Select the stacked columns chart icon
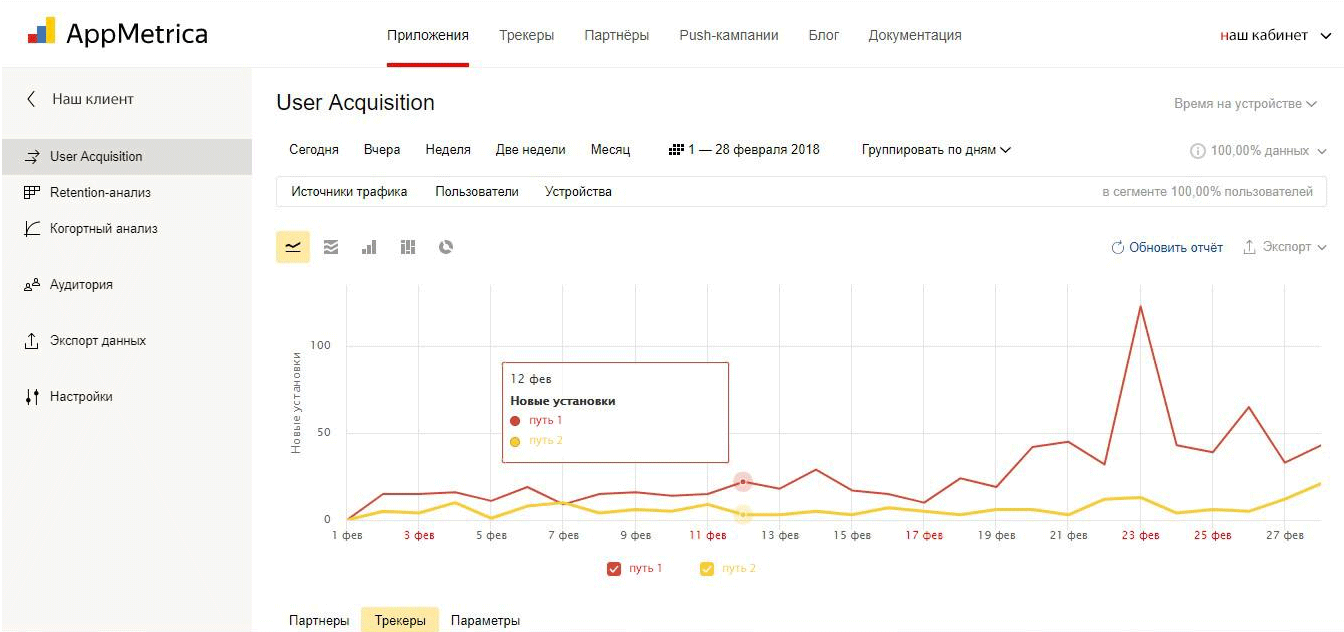Image resolution: width=1344 pixels, height=632 pixels. click(x=408, y=247)
